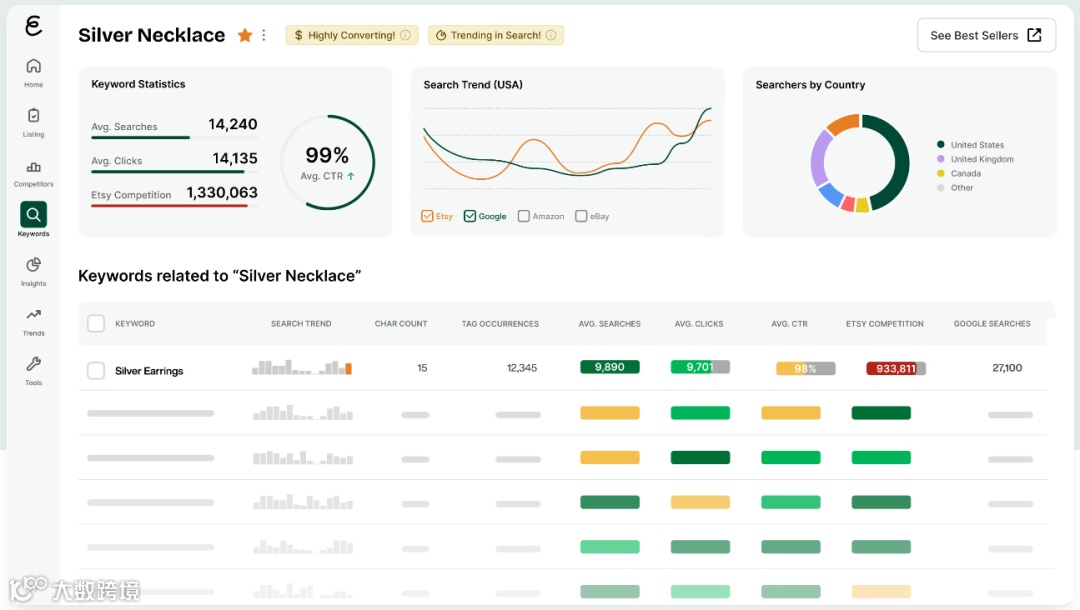The width and height of the screenshot is (1080, 610).
Task: Tick the Silver Earrings row checkbox
Action: (x=96, y=370)
